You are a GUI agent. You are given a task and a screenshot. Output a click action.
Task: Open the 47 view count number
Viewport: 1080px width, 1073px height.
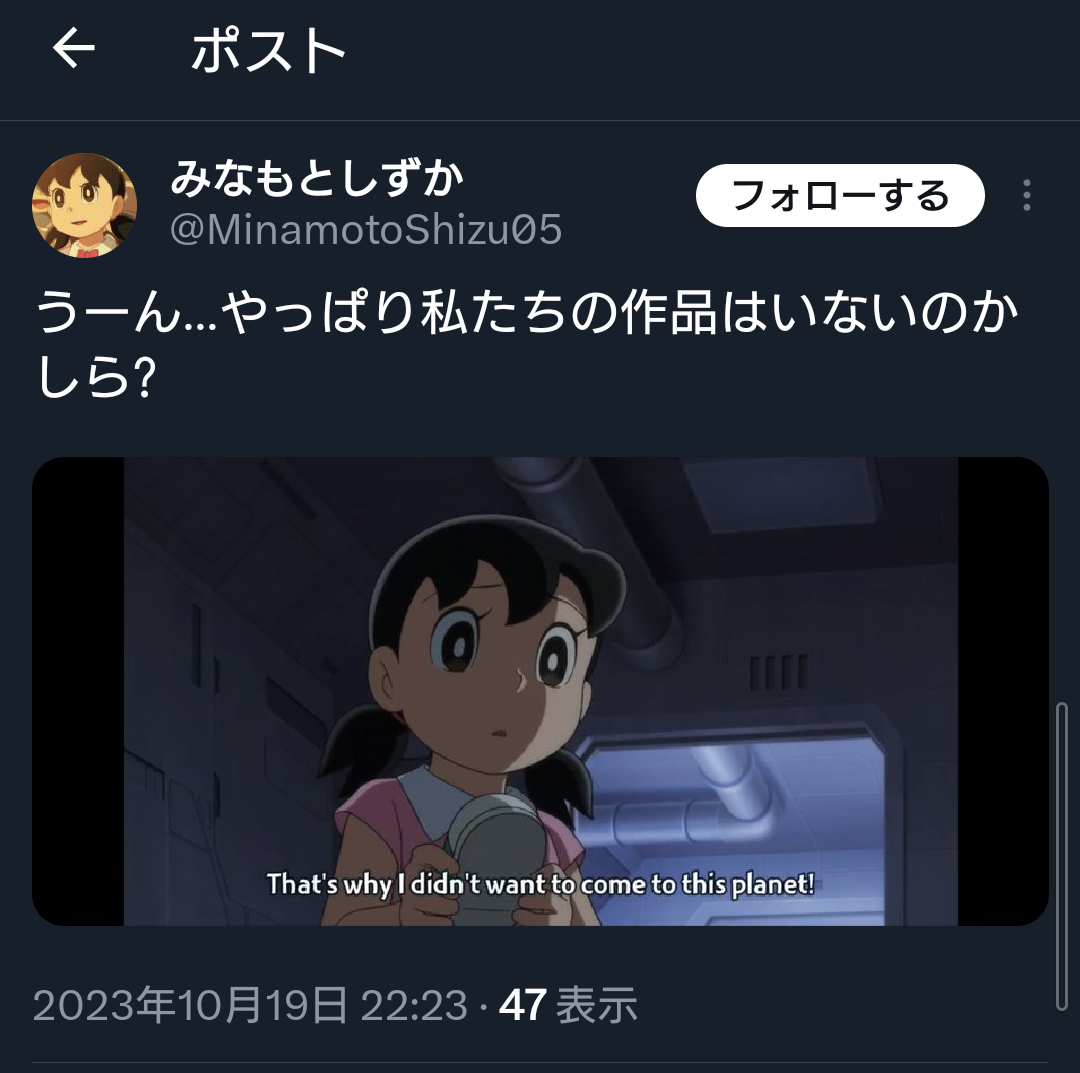[x=523, y=1005]
